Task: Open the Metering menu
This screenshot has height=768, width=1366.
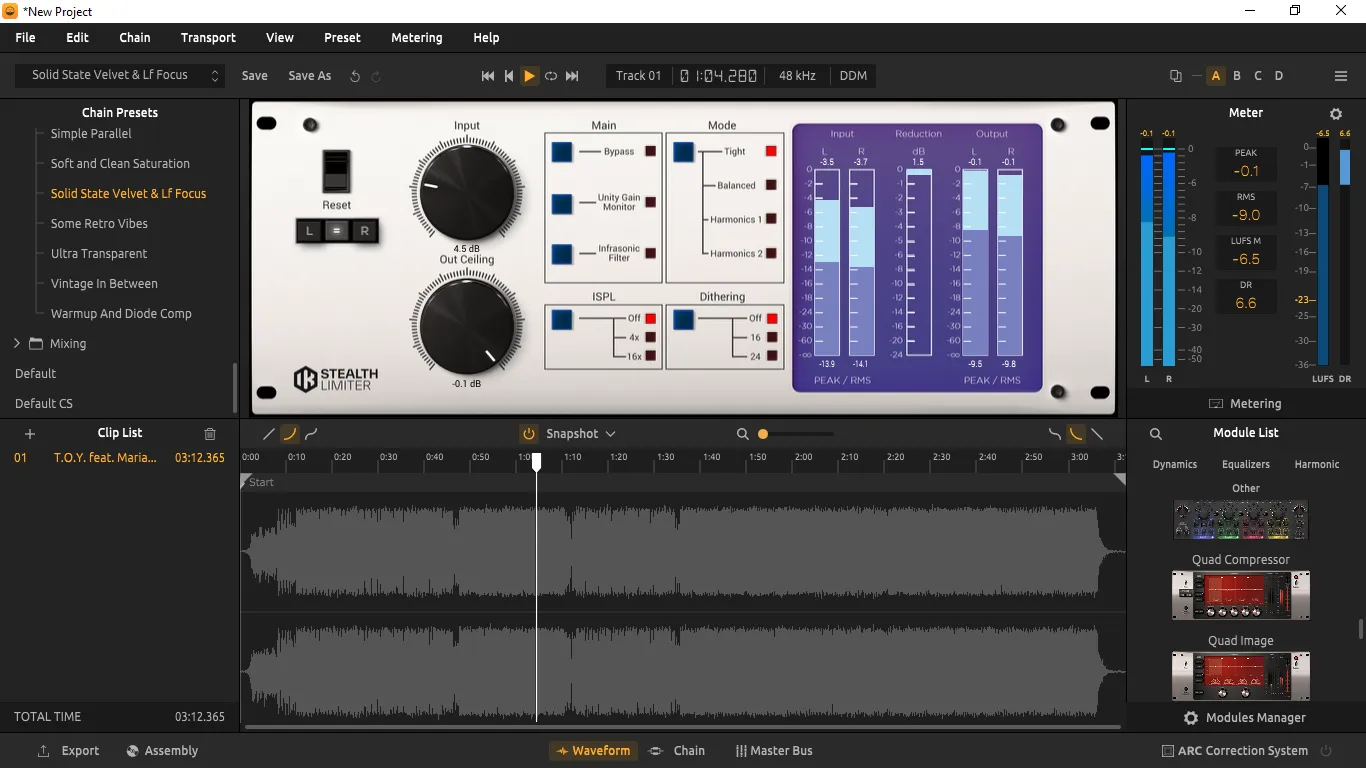Action: 417,38
